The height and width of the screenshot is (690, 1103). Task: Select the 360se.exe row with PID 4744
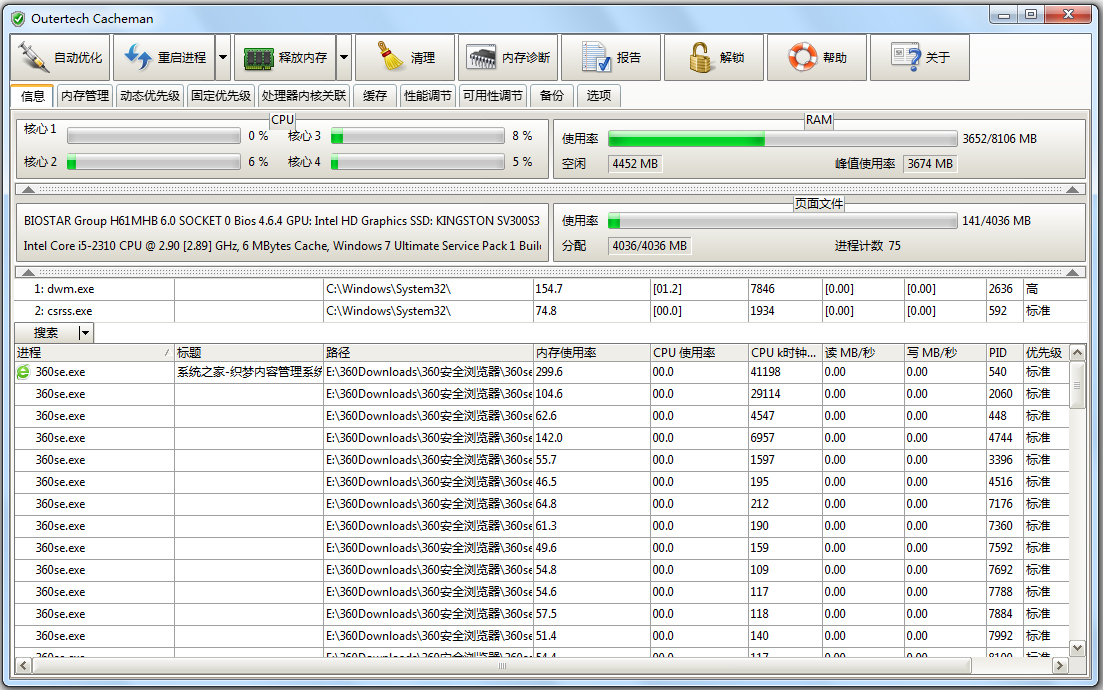(x=542, y=437)
